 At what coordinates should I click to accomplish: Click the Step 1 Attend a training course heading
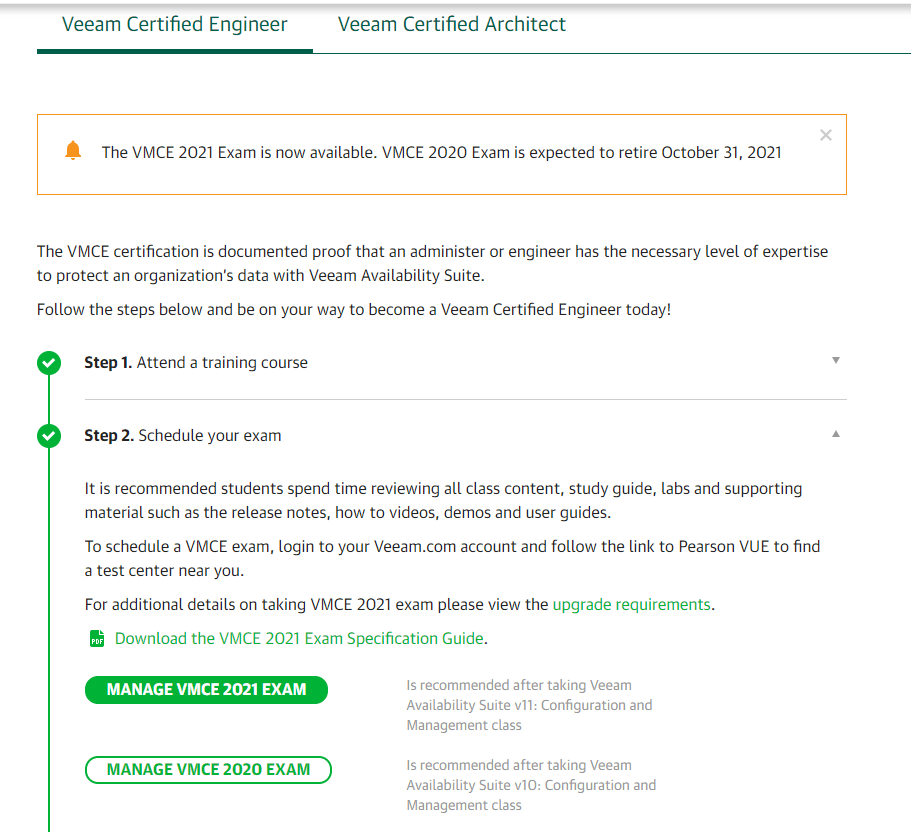tap(196, 363)
